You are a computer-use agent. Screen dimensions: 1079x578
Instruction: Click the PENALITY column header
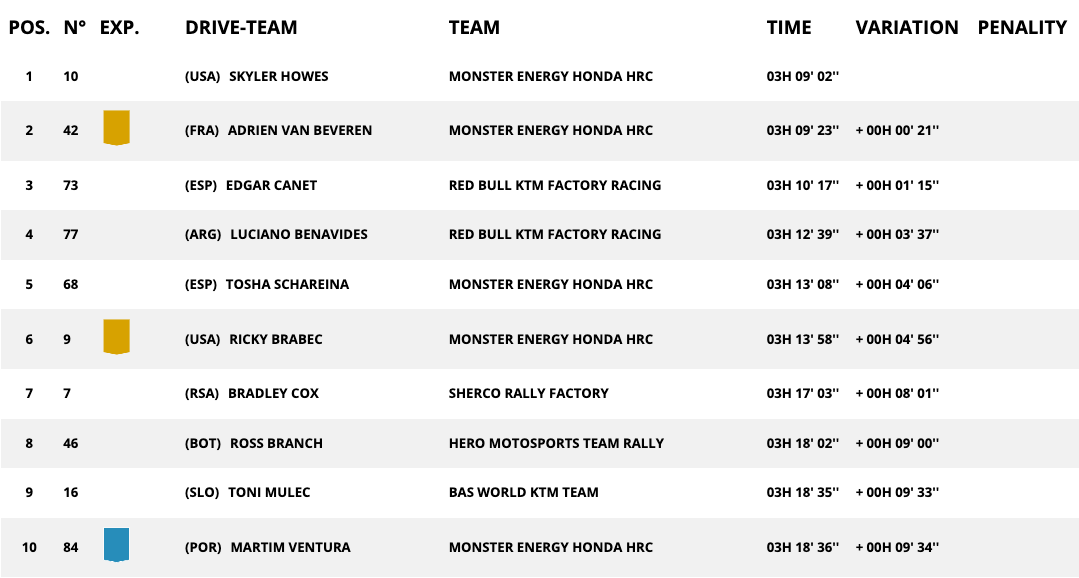click(x=1022, y=28)
